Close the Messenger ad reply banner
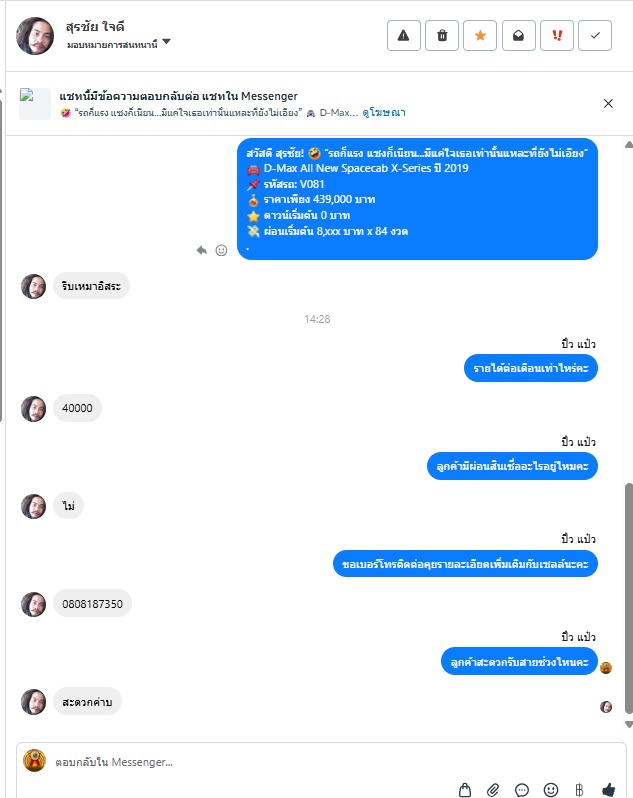Image resolution: width=633 pixels, height=798 pixels. (x=608, y=103)
